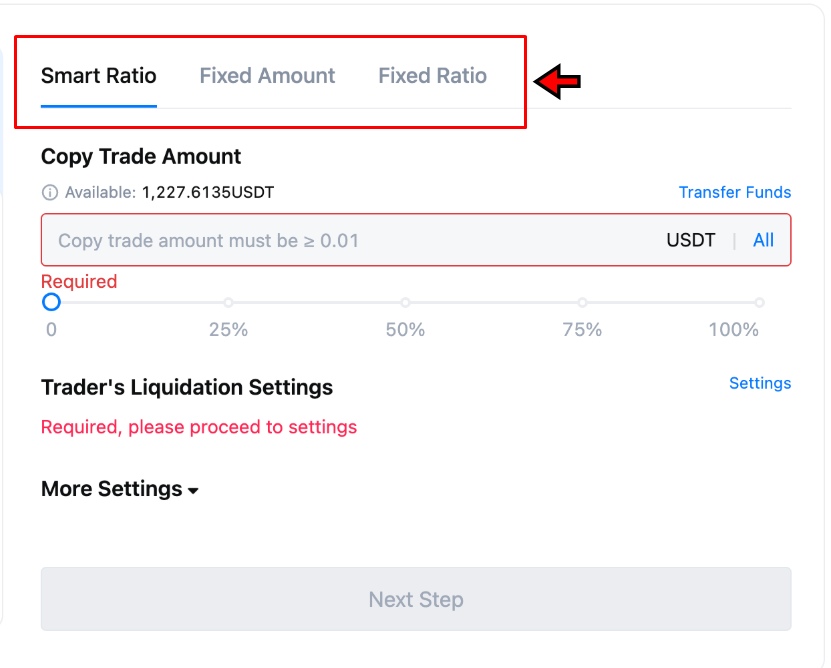Viewport: 831px width, 668px height.
Task: Set the slider to 75%
Action: click(582, 302)
